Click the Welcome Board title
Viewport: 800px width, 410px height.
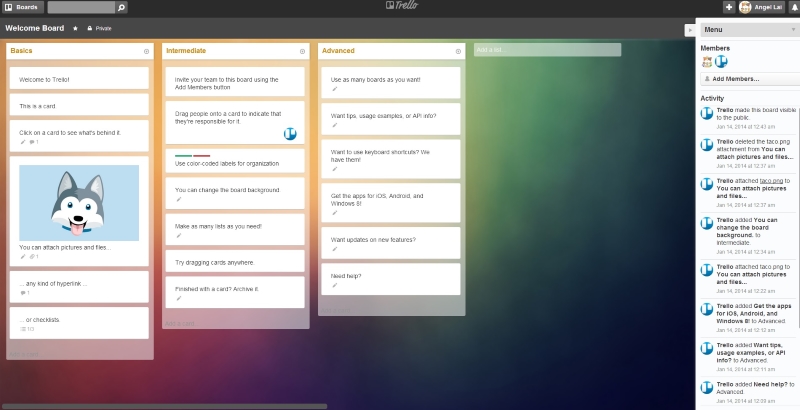[x=35, y=29]
